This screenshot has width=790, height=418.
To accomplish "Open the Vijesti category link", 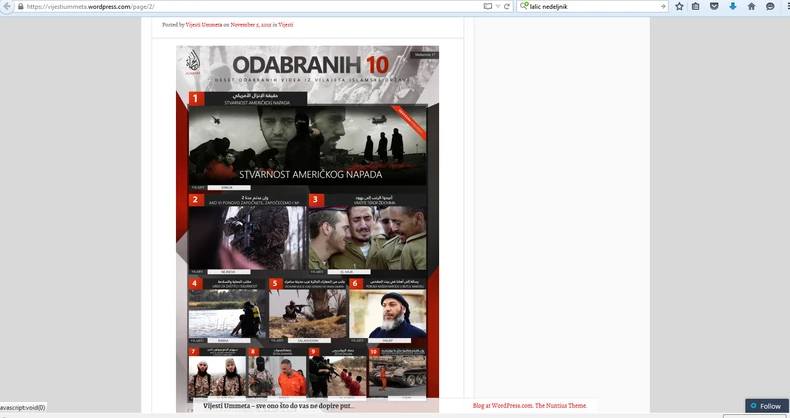I will pos(286,25).
